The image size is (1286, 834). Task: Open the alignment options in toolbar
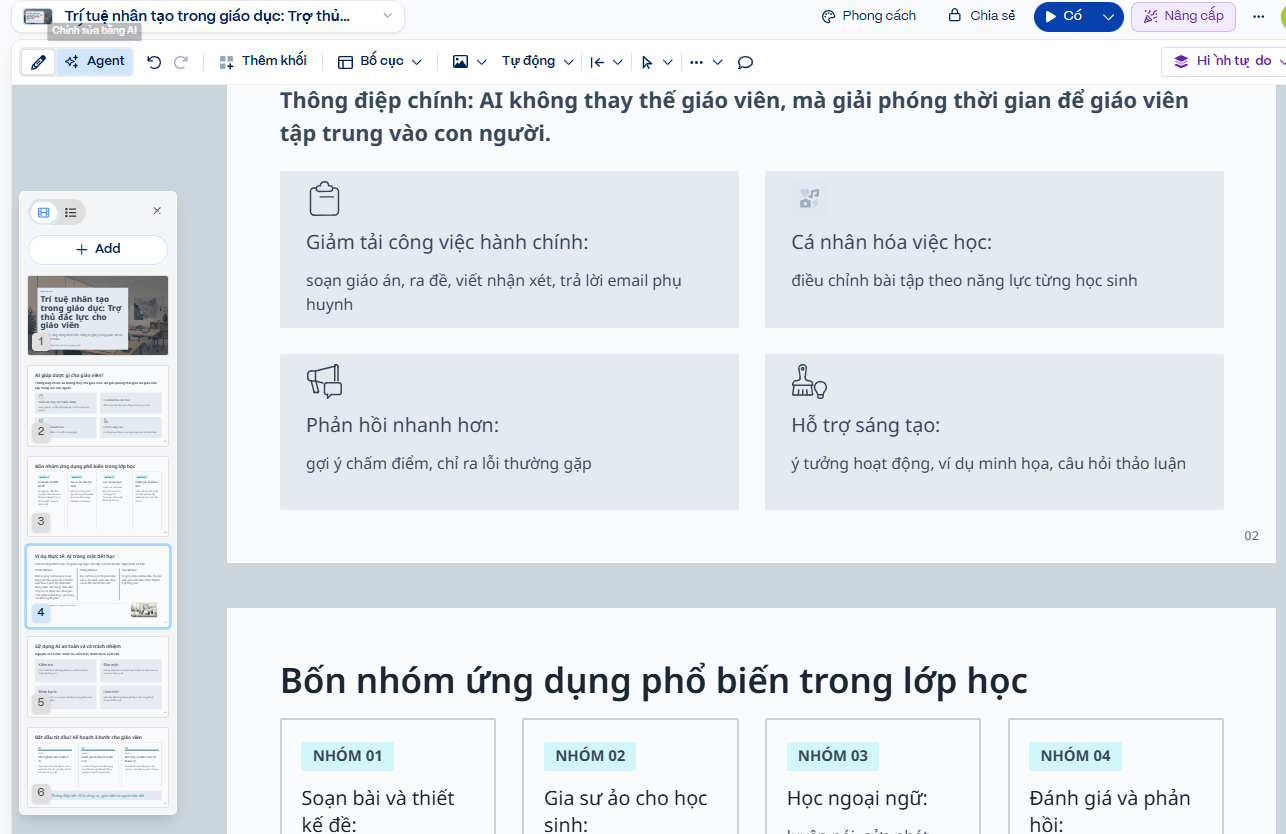coord(606,62)
